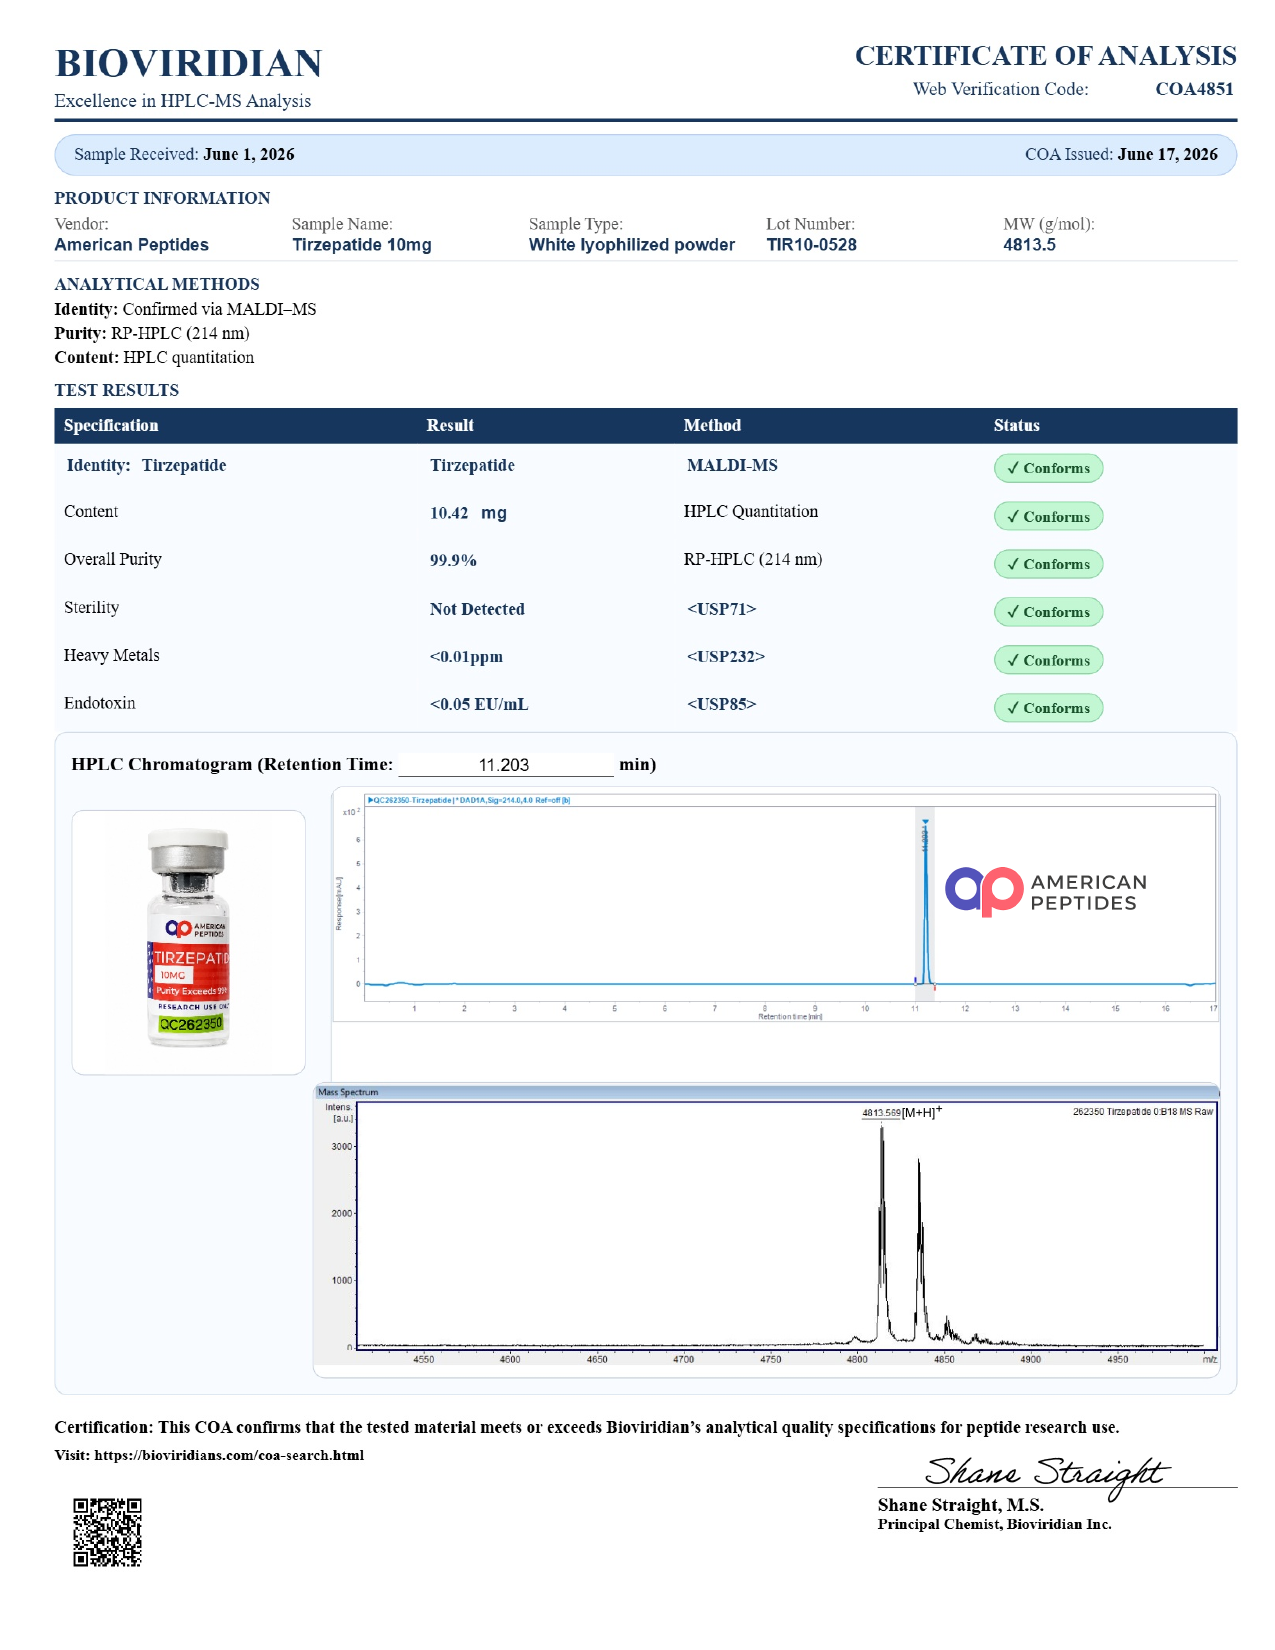Select heavy metals result <0.01ppm
1275x1650 pixels.
tap(466, 657)
